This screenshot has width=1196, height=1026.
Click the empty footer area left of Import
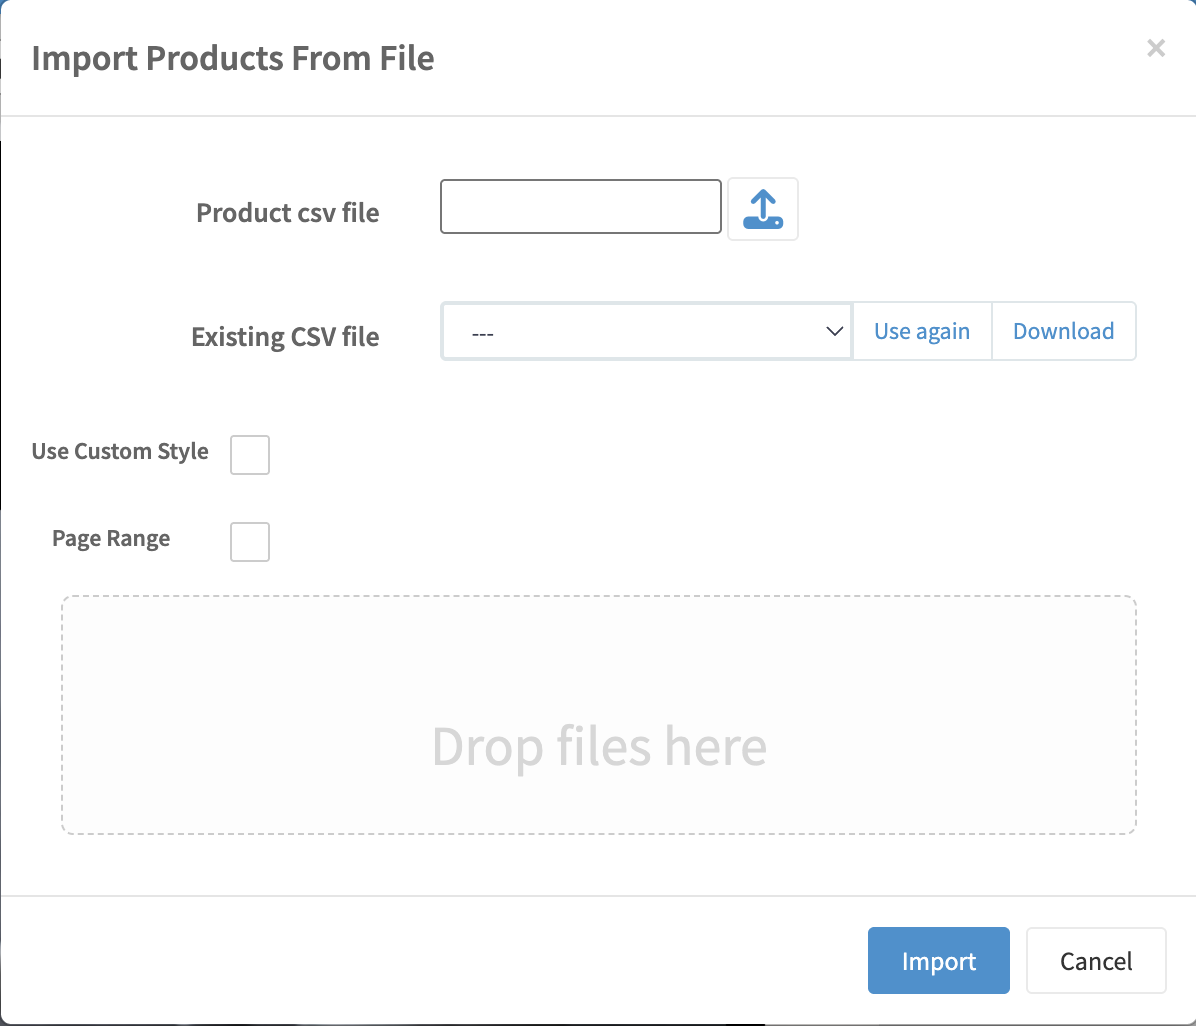(x=430, y=961)
